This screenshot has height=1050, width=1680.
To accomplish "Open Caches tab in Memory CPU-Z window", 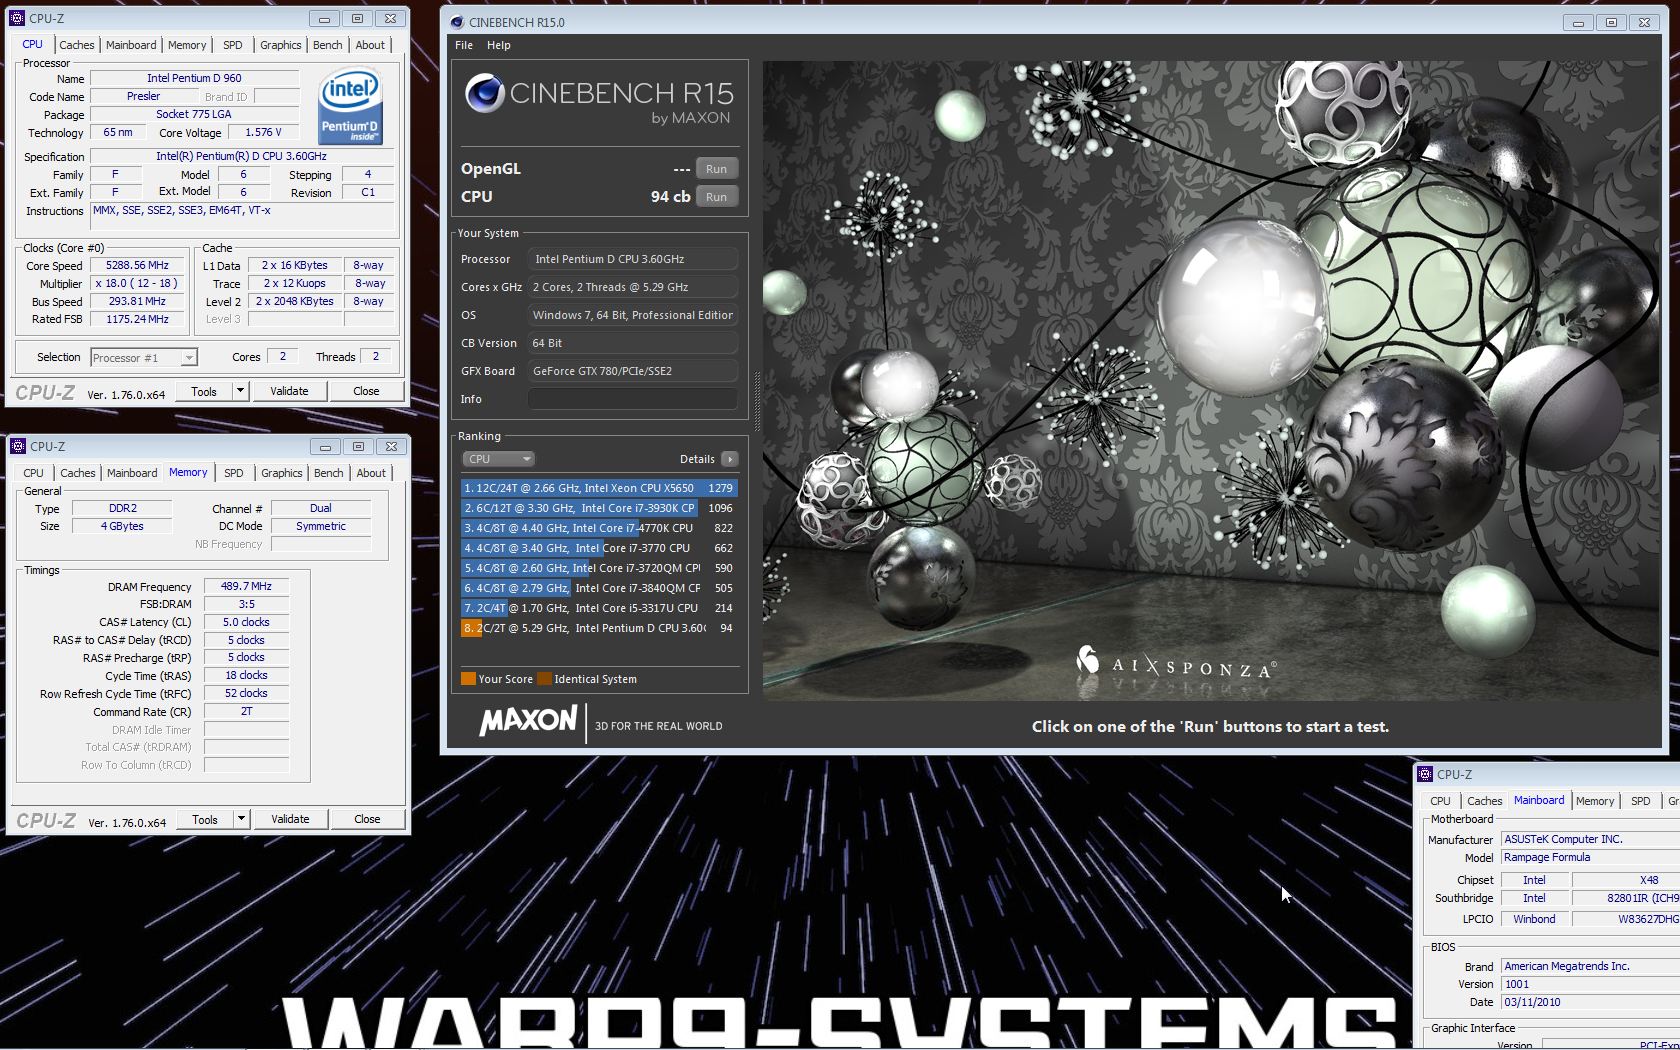I will 78,473.
